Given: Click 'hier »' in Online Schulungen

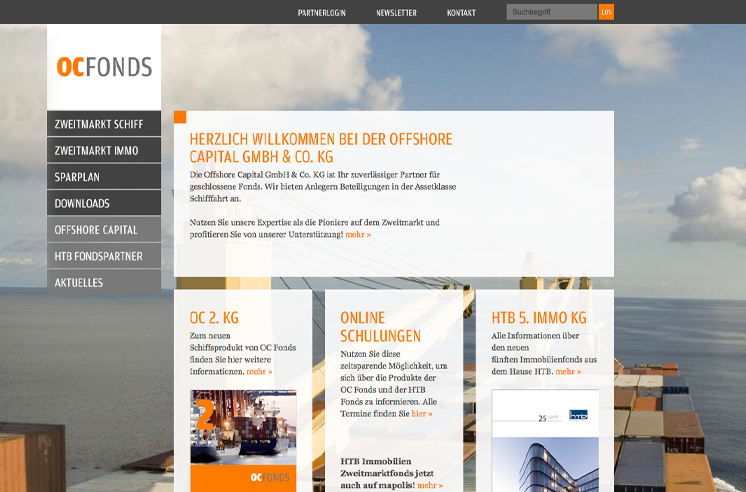Looking at the screenshot, I should pyautogui.click(x=422, y=413).
